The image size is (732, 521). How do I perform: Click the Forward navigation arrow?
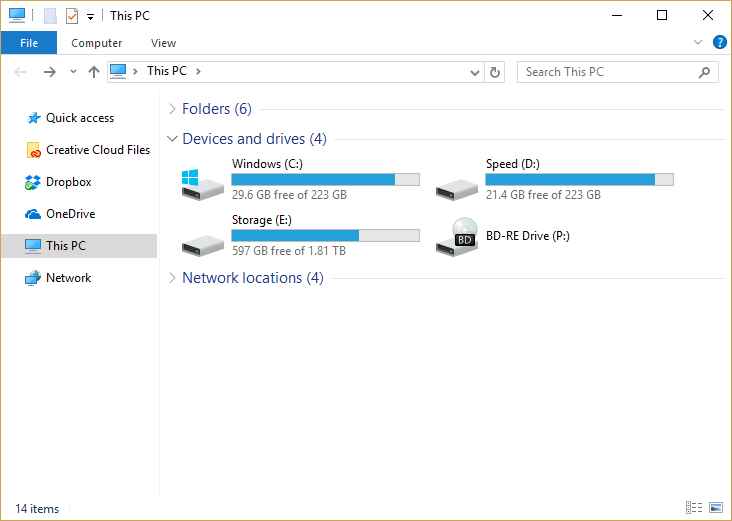pyautogui.click(x=49, y=72)
